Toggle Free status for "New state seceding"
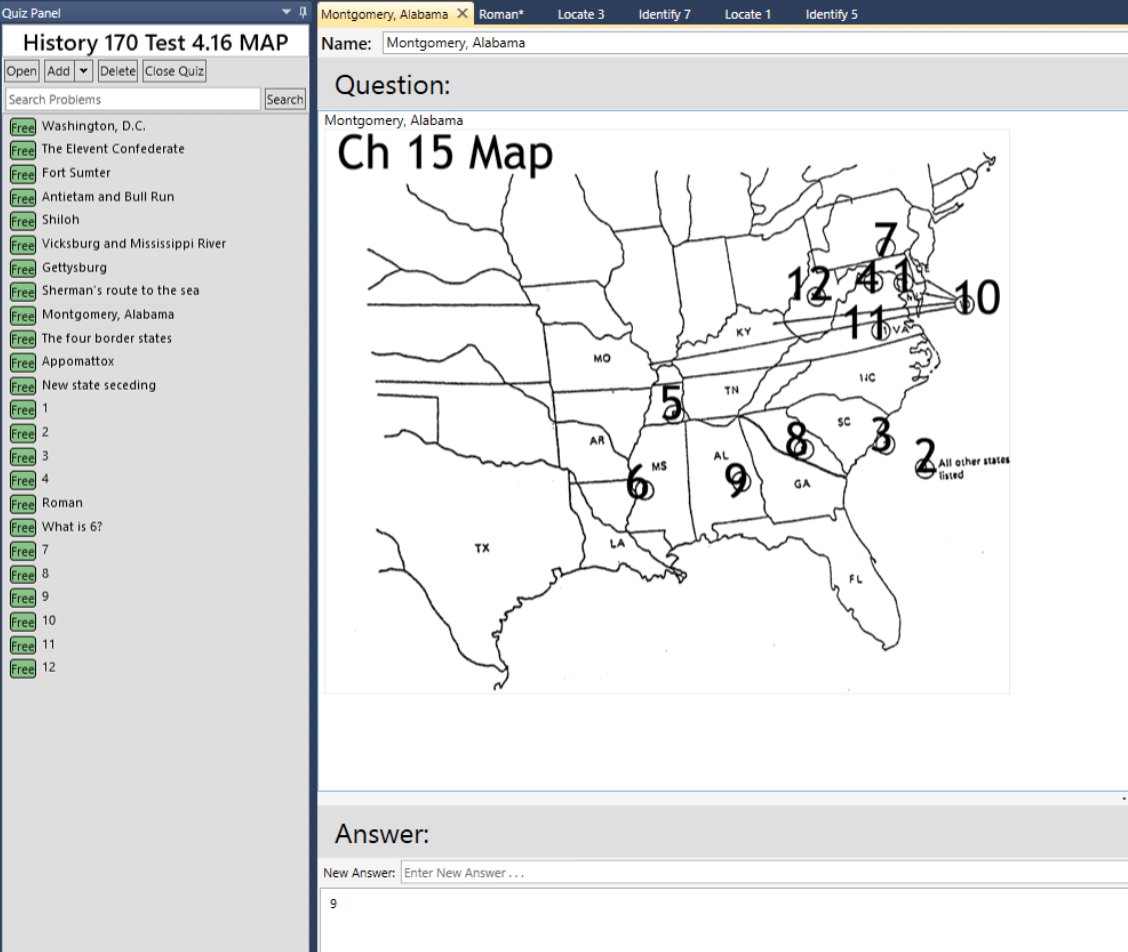The height and width of the screenshot is (952, 1128). click(21, 386)
